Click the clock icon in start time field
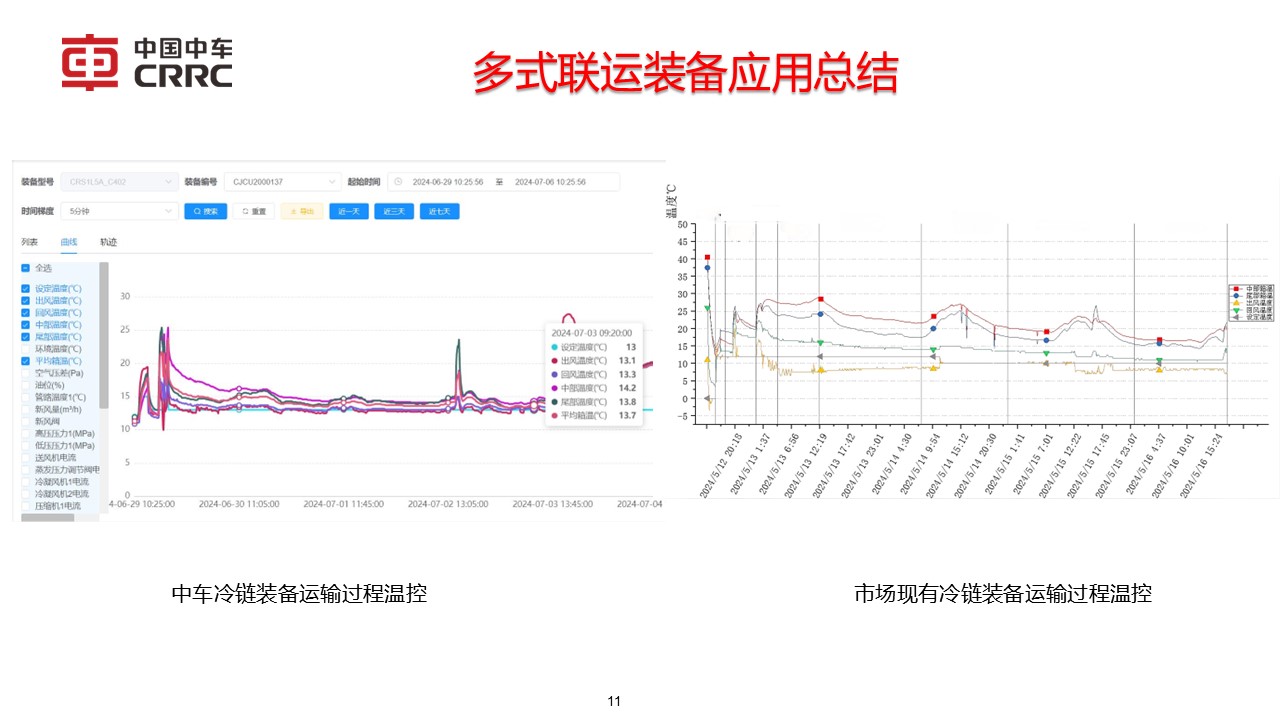 tap(398, 182)
